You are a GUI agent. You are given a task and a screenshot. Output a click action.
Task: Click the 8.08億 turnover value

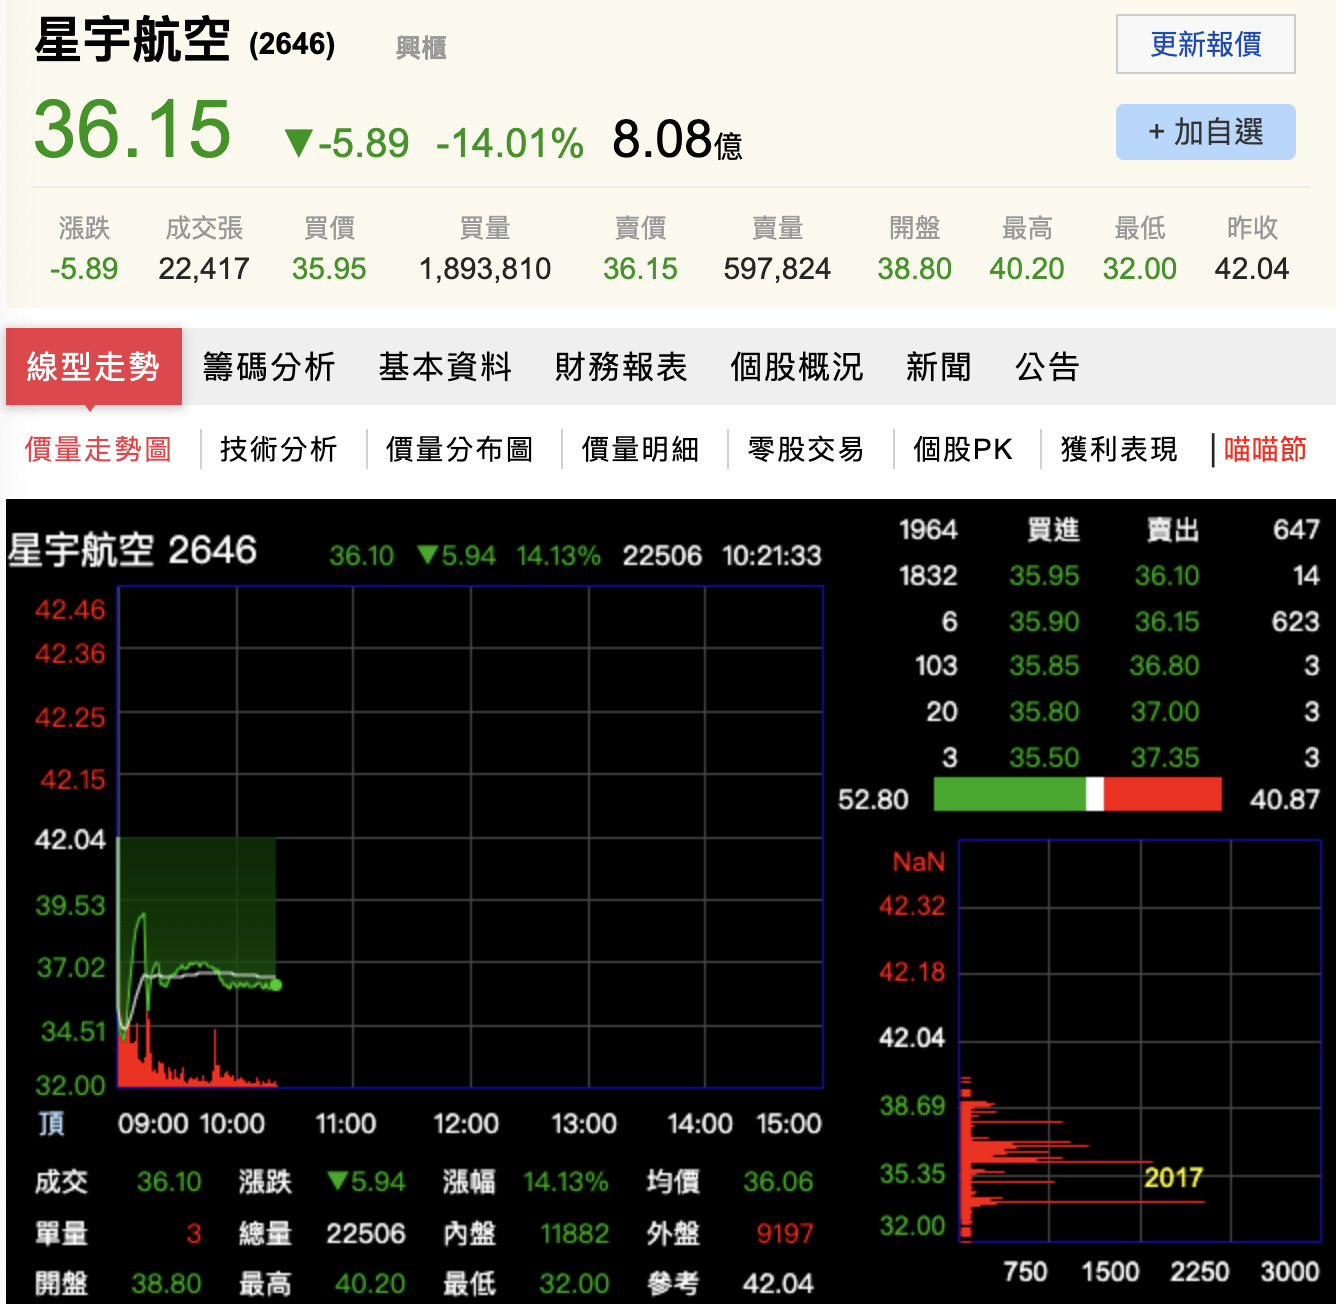(677, 139)
